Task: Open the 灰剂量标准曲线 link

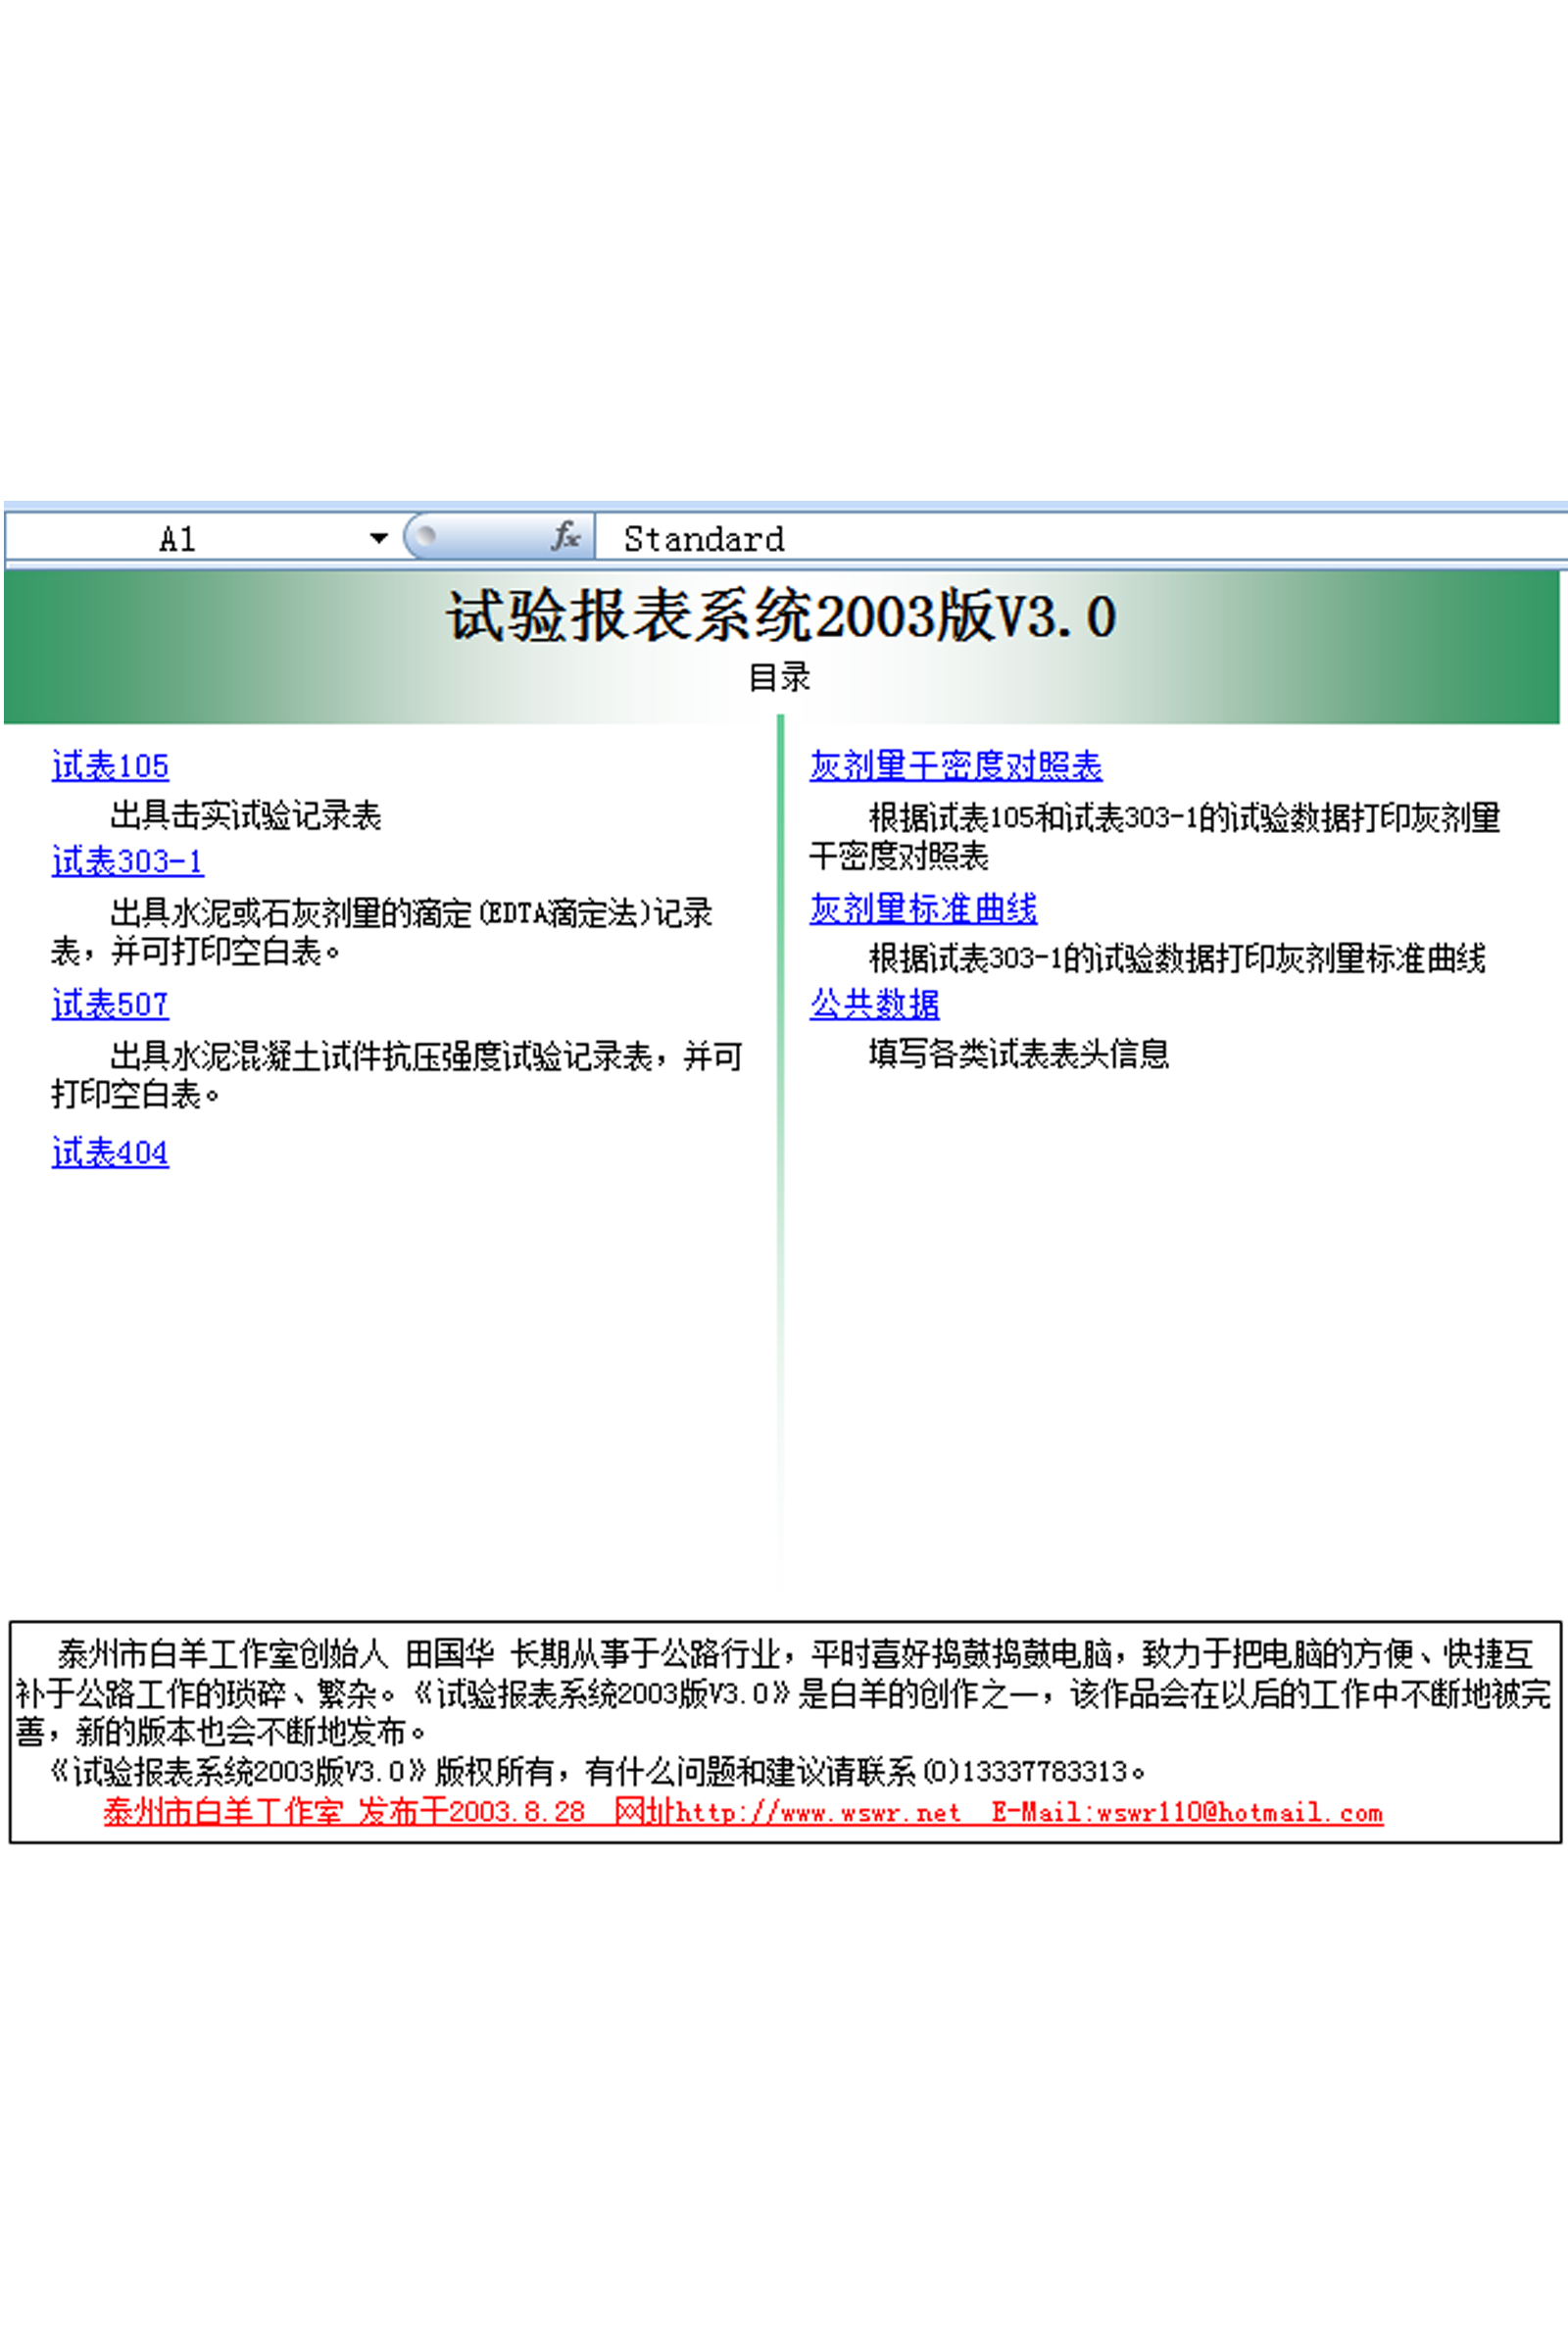Action: pyautogui.click(x=923, y=908)
